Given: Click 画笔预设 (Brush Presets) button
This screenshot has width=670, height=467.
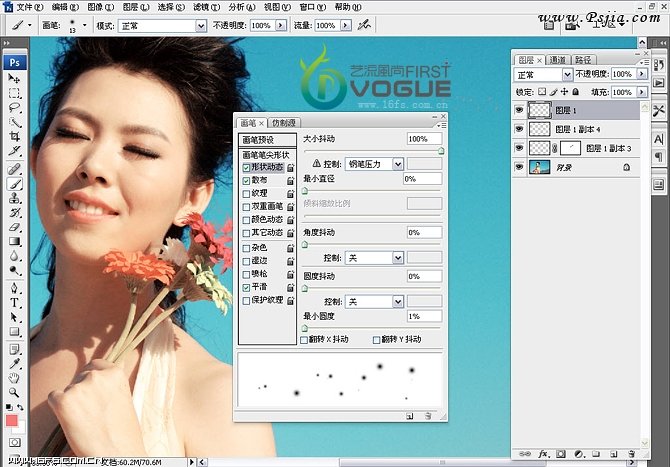Looking at the screenshot, I should [x=268, y=141].
